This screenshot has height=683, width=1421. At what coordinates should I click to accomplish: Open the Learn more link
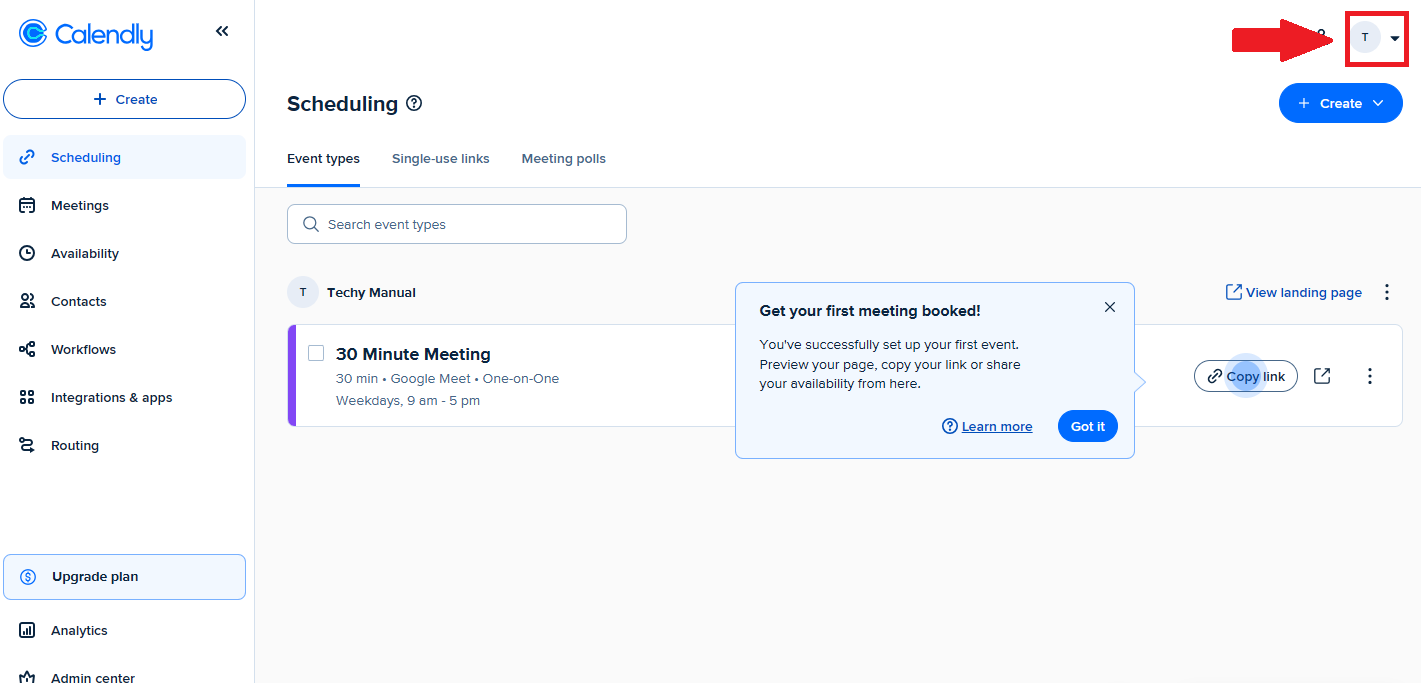click(x=996, y=427)
